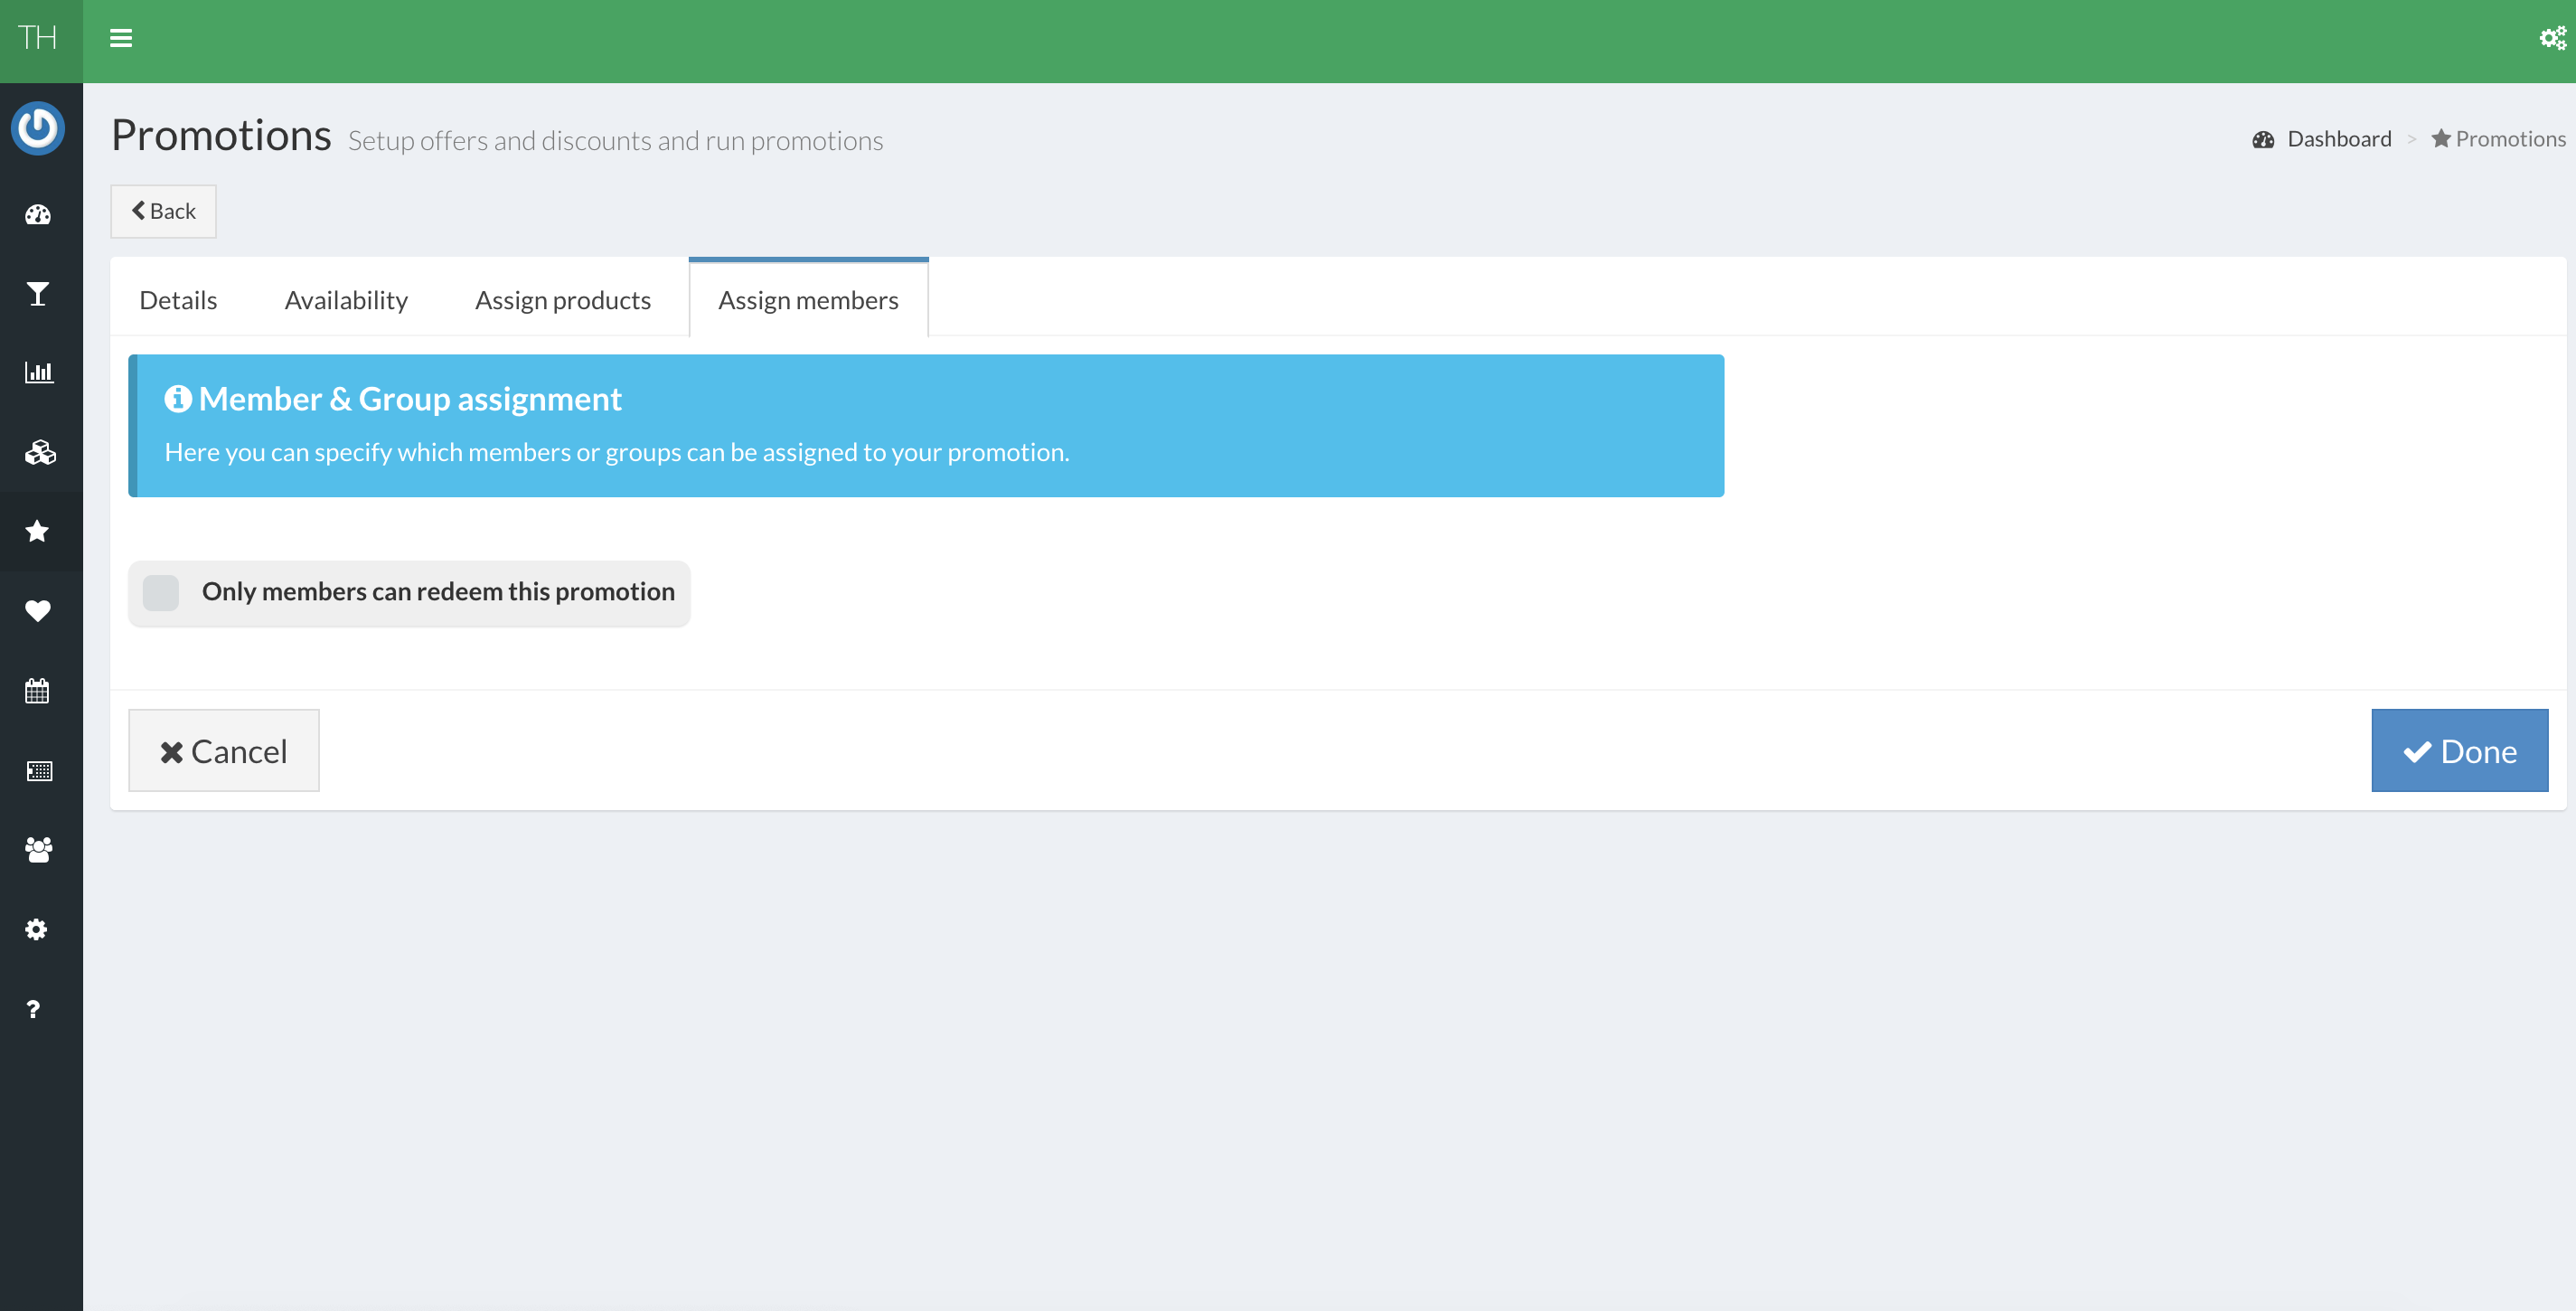Toggle the hamburger menu in header
This screenshot has height=1311, width=2576.
[x=121, y=38]
